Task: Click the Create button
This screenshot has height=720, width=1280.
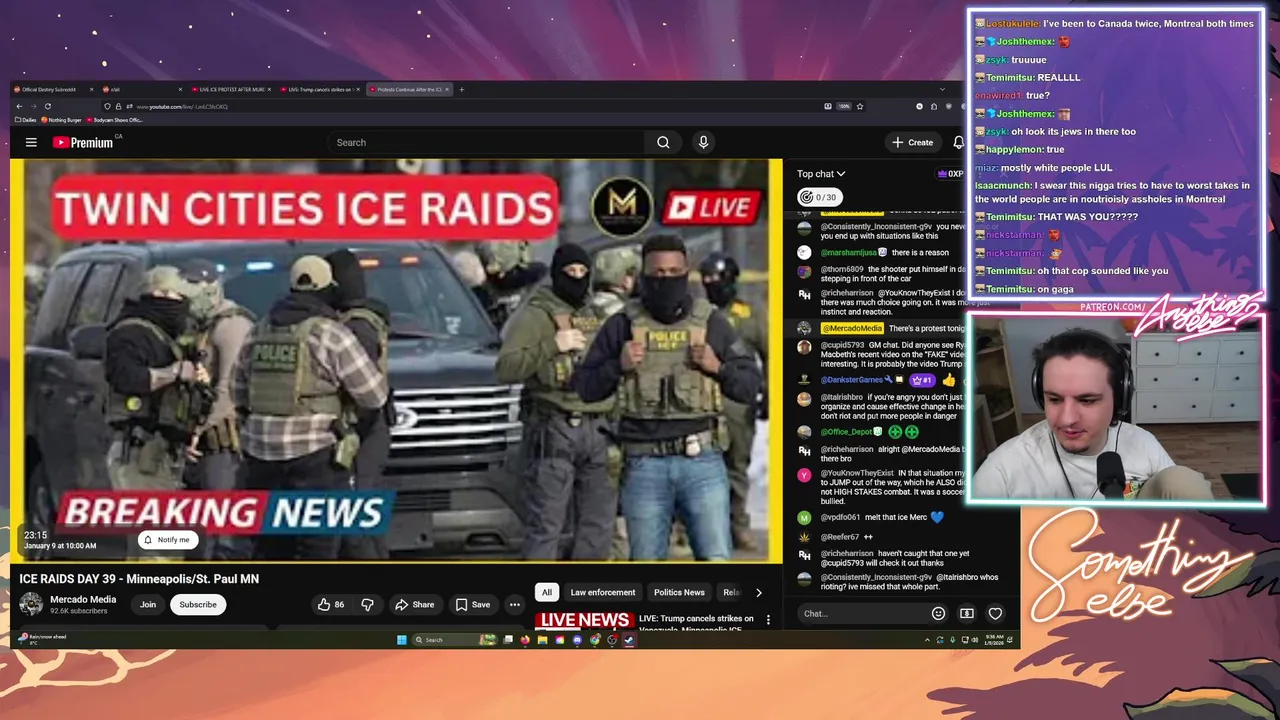Action: pyautogui.click(x=913, y=142)
